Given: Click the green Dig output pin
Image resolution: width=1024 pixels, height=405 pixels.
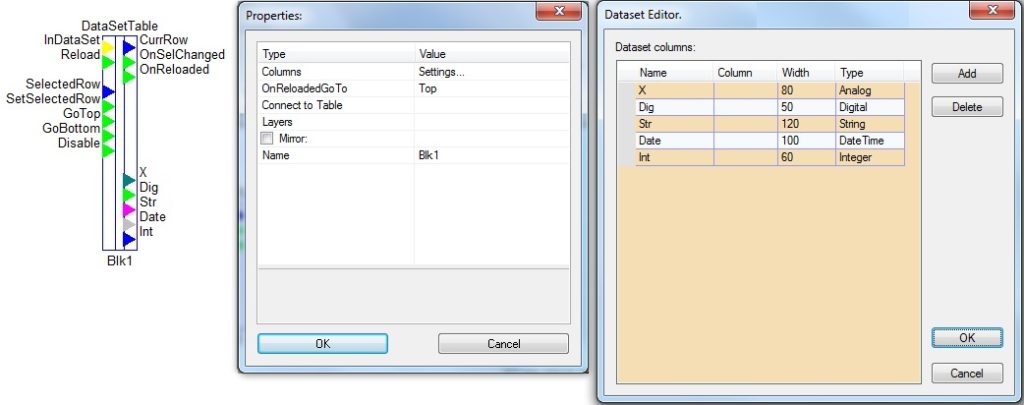Looking at the screenshot, I should click(129, 195).
